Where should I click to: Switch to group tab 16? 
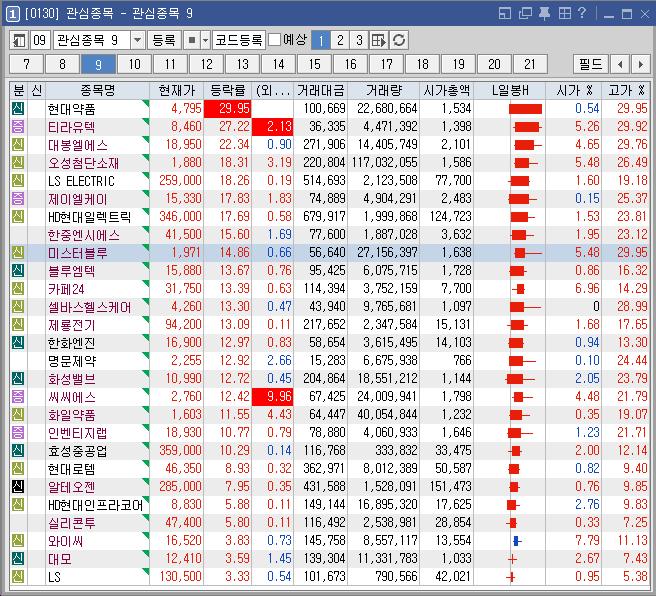(350, 64)
